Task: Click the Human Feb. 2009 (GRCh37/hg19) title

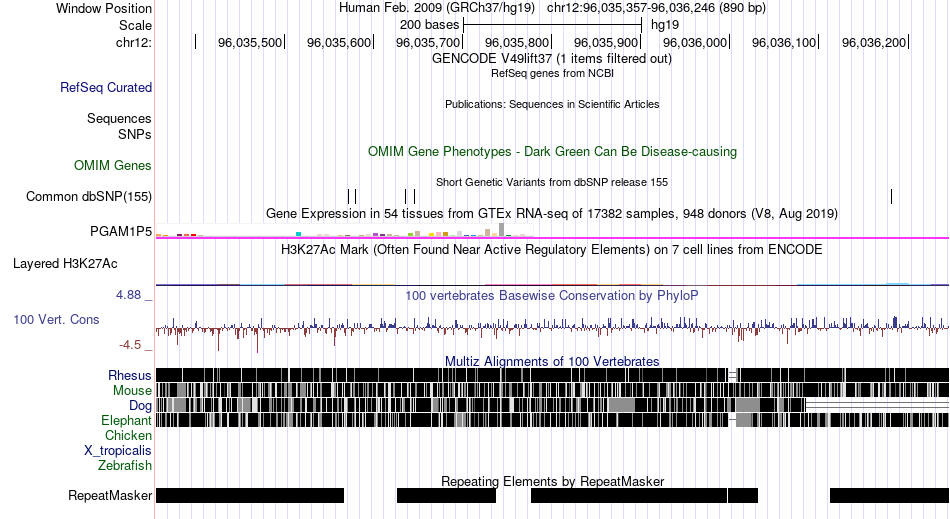Action: pyautogui.click(x=436, y=8)
